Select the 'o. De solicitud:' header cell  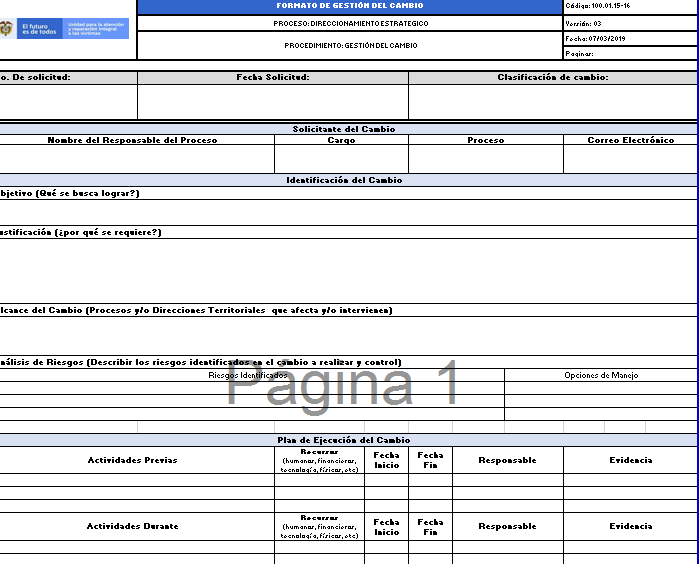68,78
